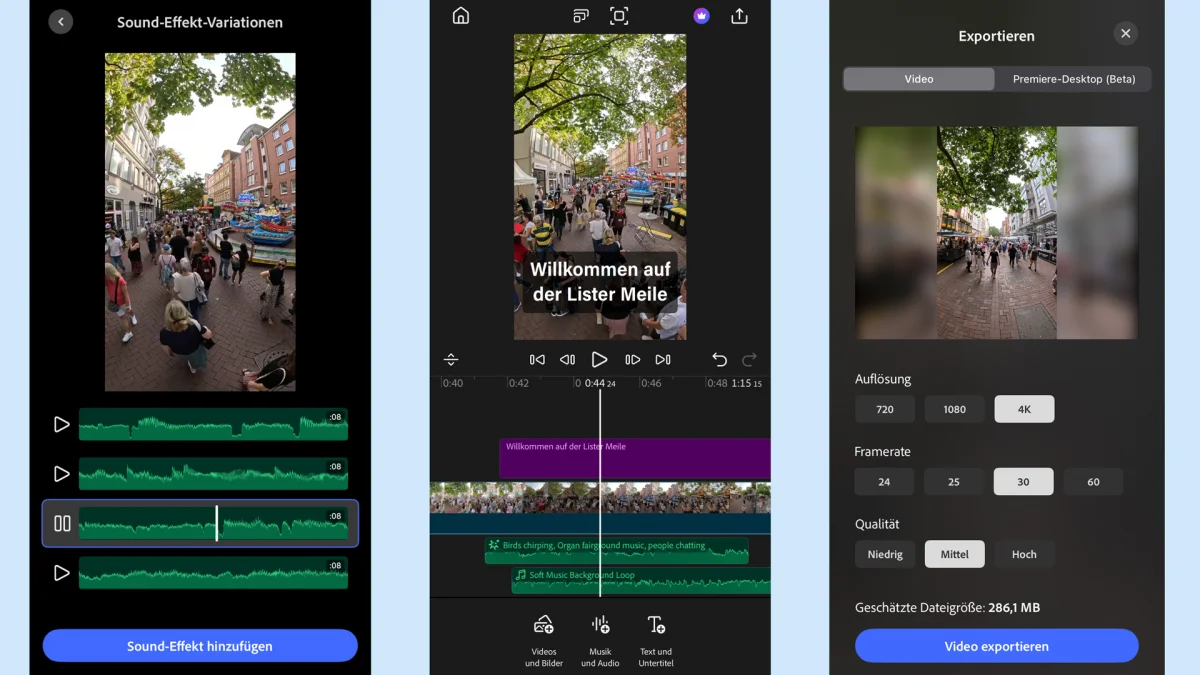The width and height of the screenshot is (1200, 675).
Task: Add Text und Untertitel
Action: tap(656, 639)
